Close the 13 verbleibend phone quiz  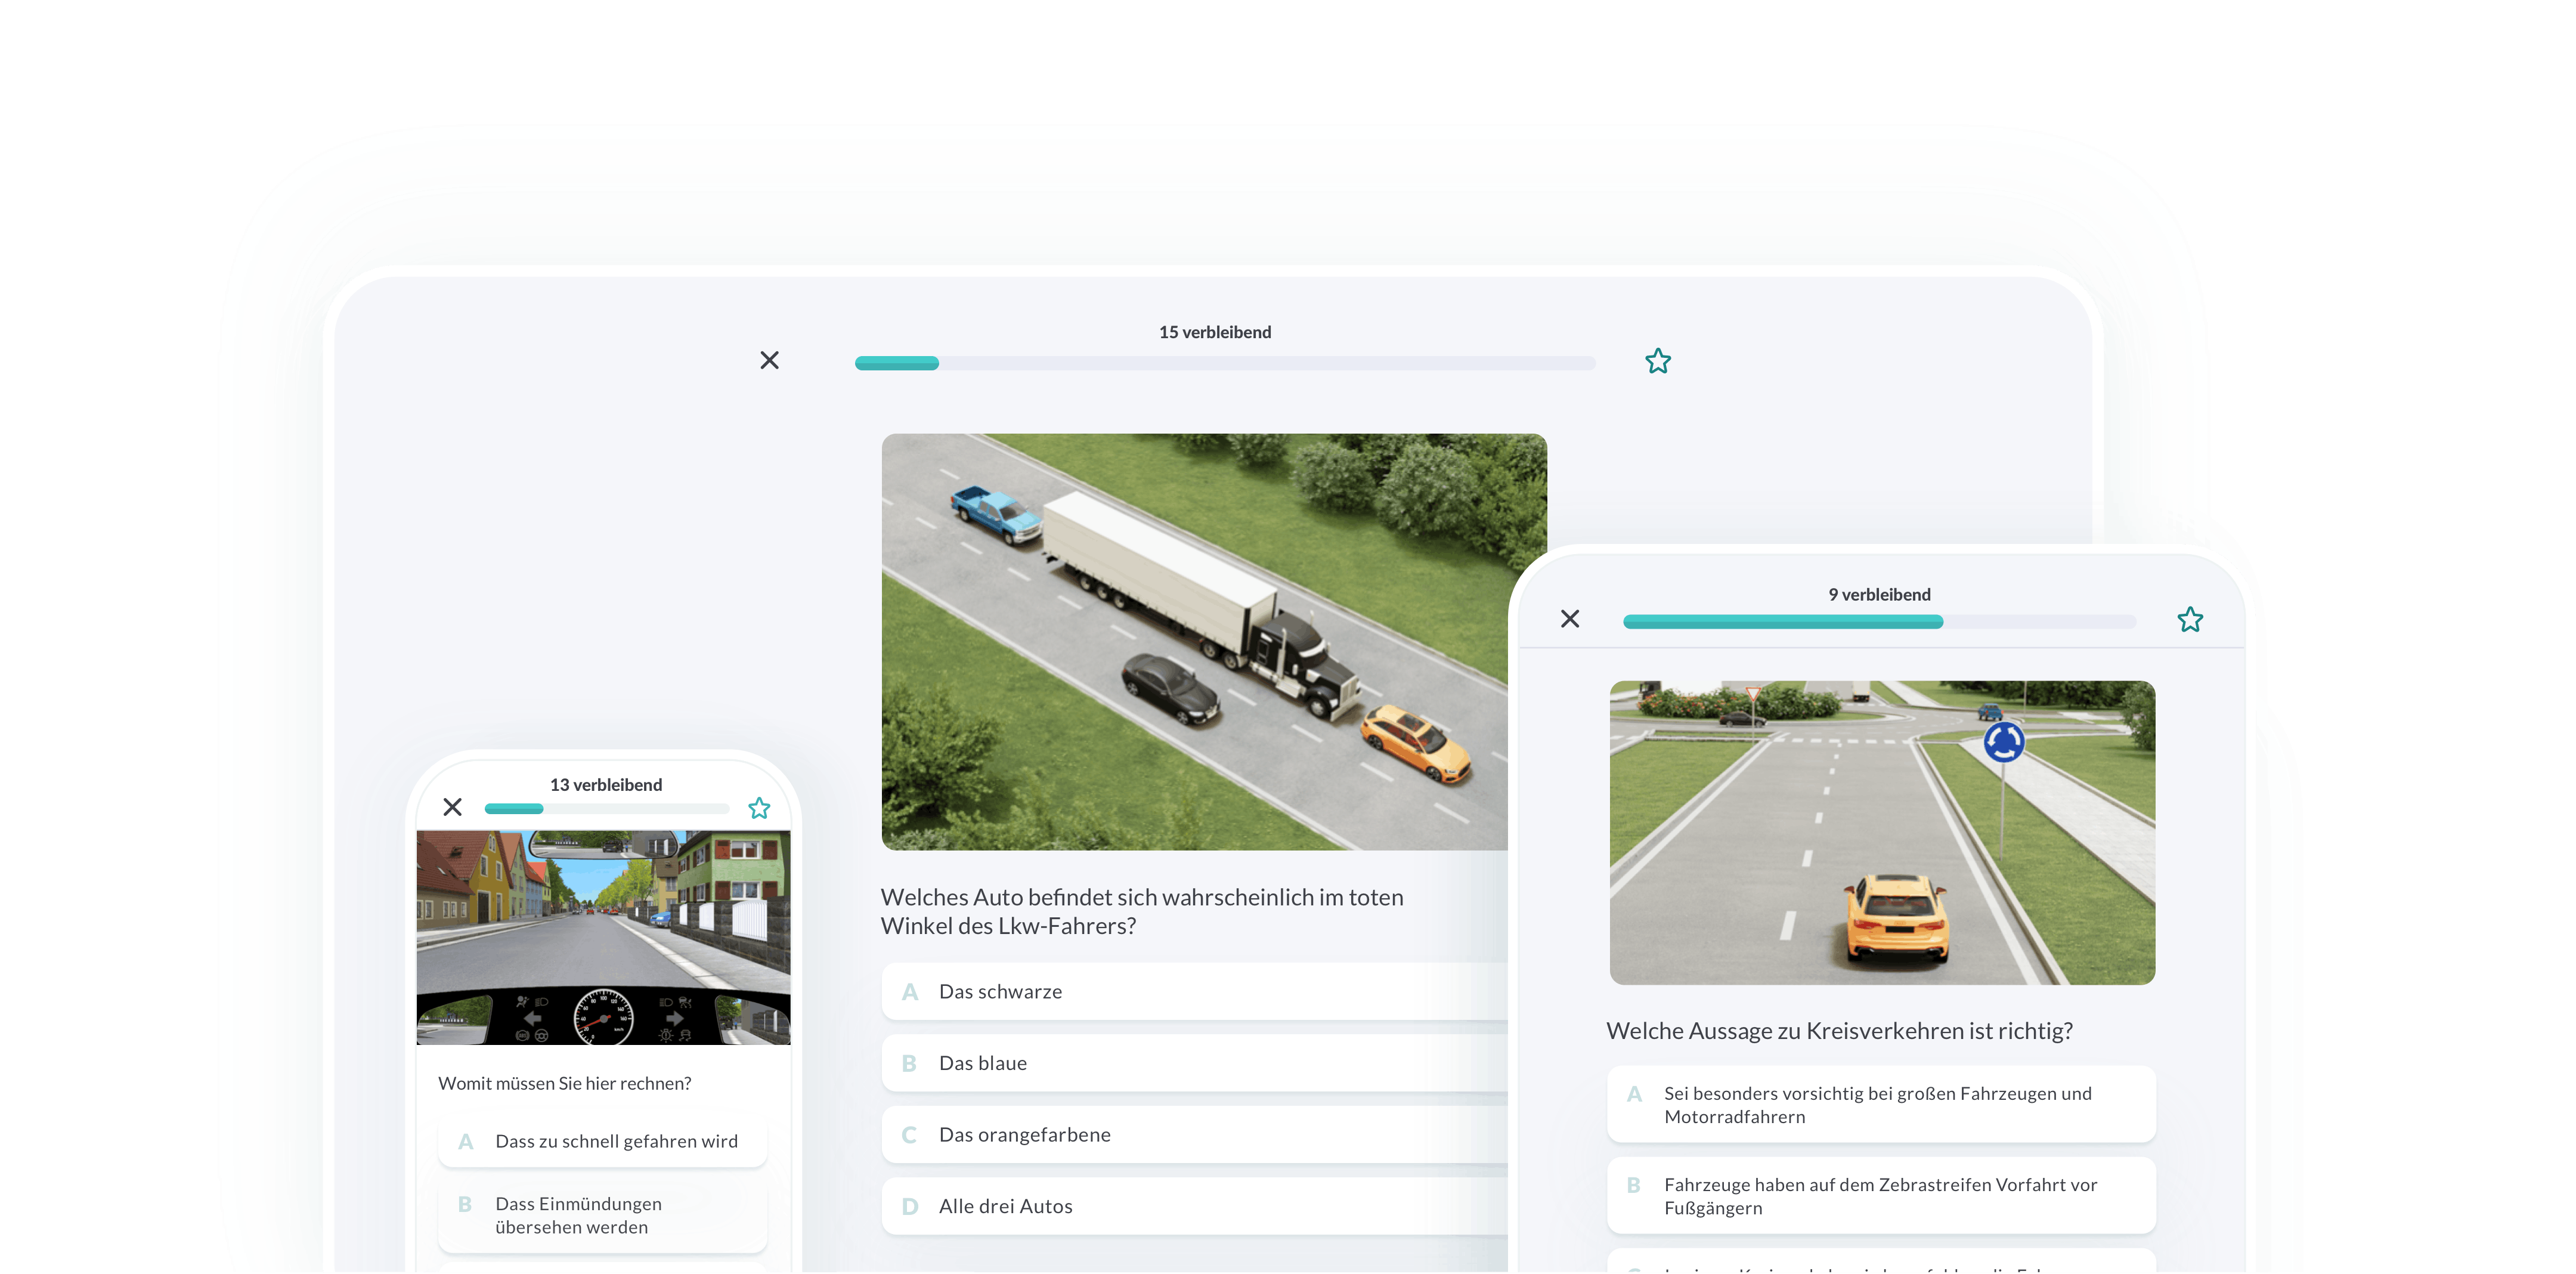tap(452, 807)
